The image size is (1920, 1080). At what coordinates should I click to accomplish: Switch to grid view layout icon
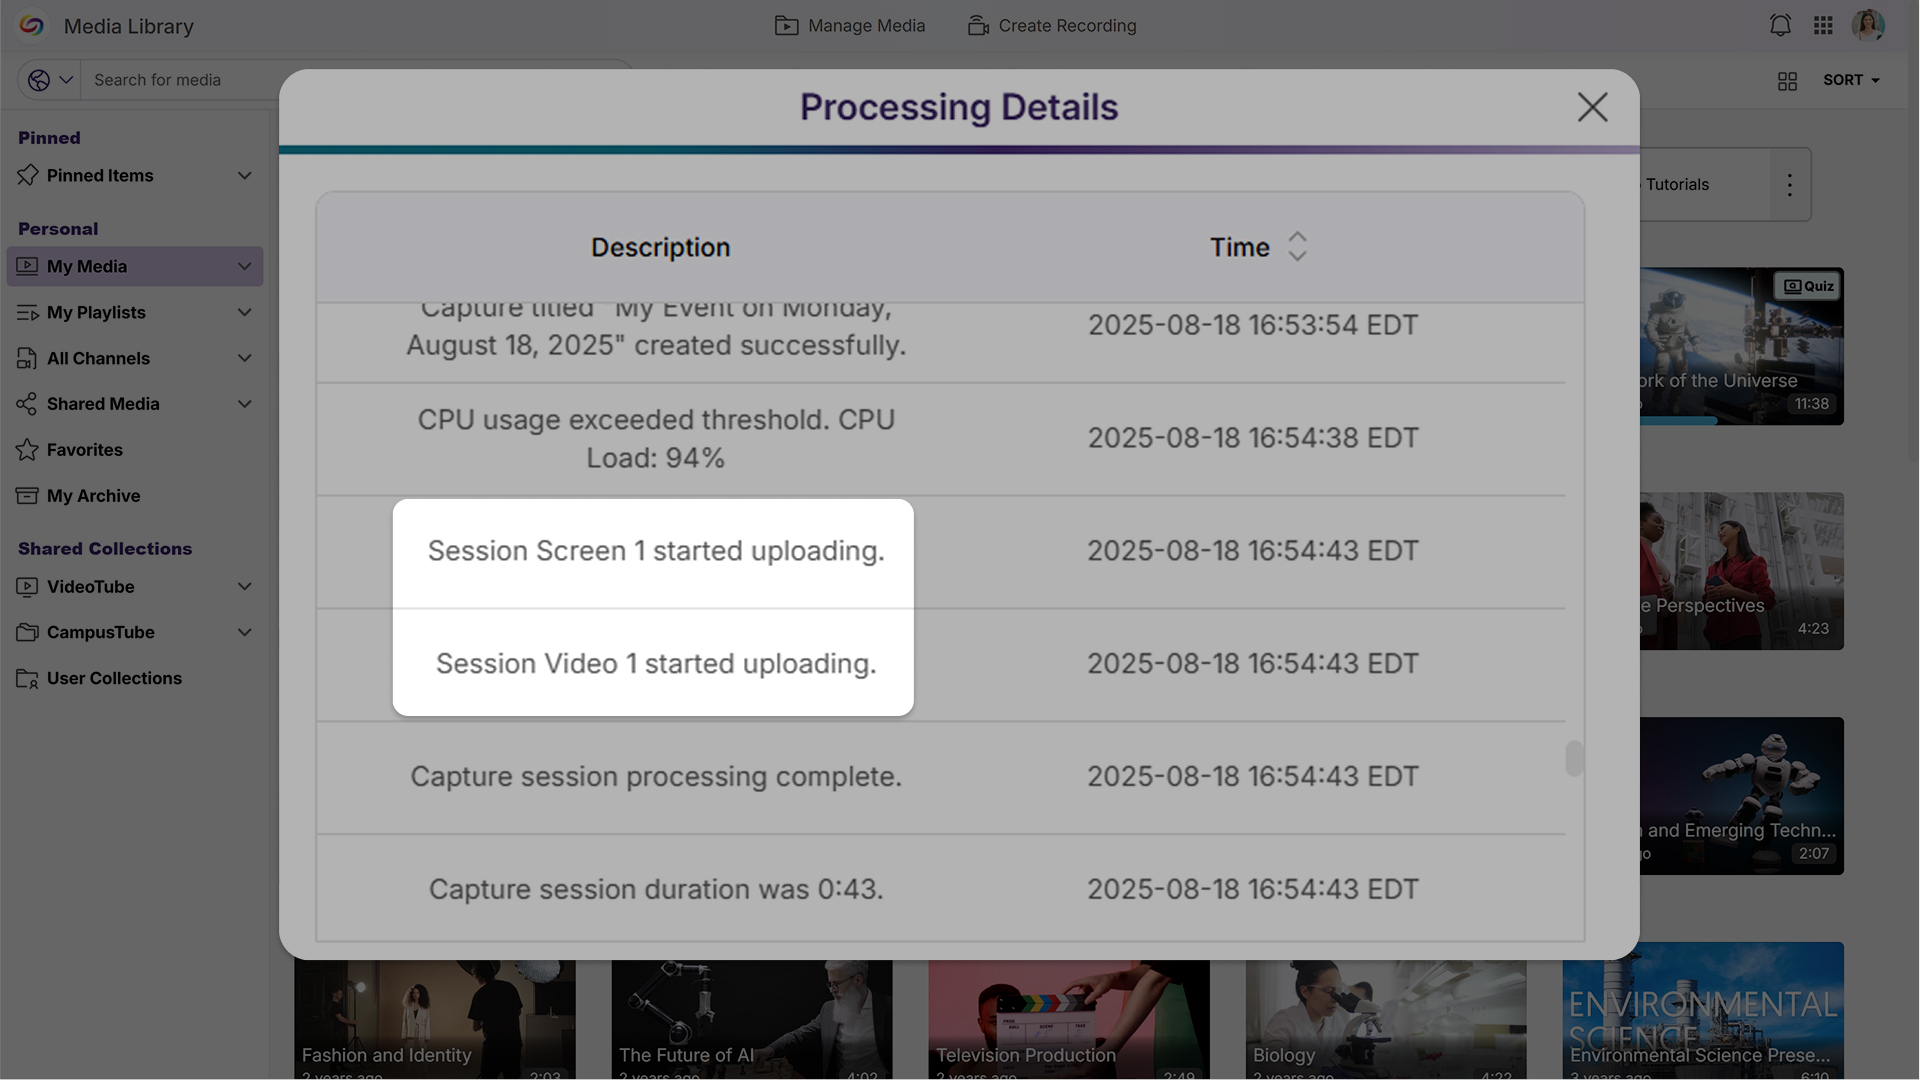click(1787, 81)
